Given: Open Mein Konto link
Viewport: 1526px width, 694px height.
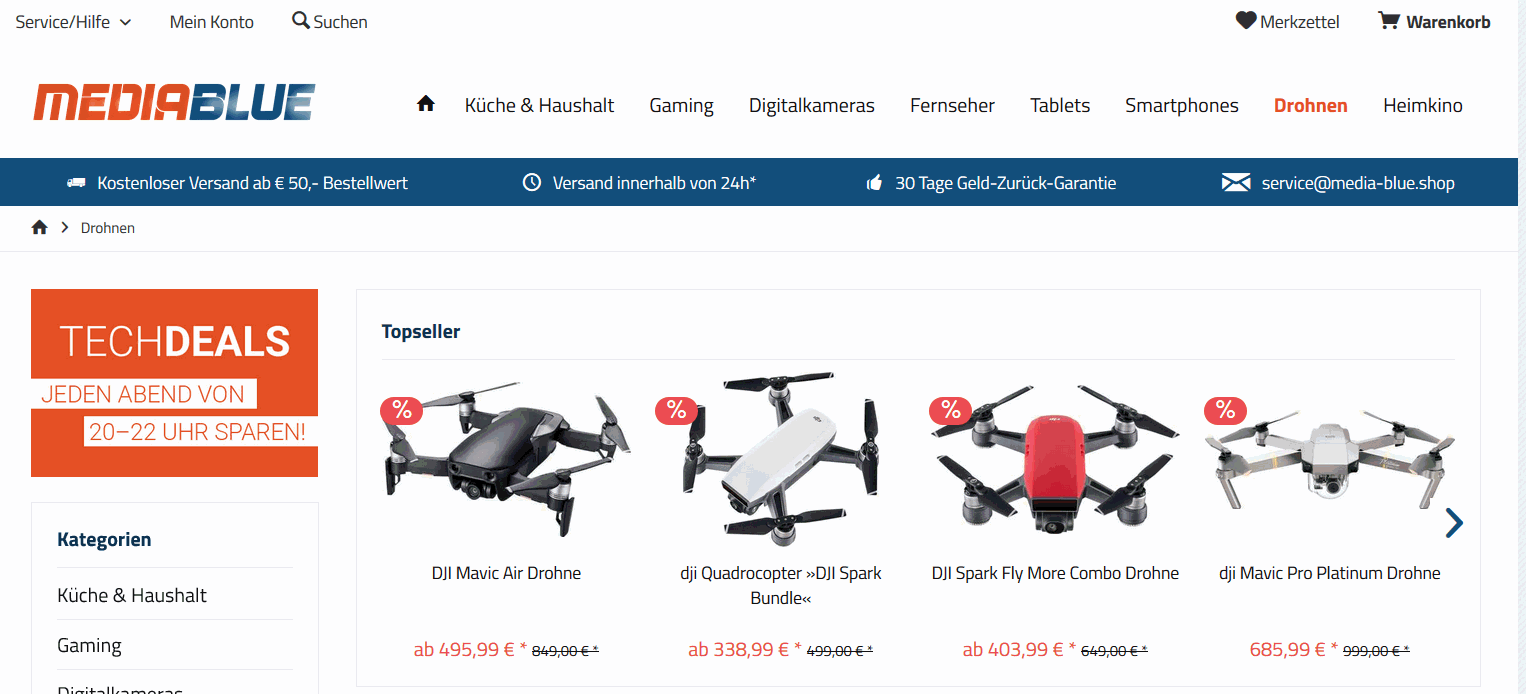Looking at the screenshot, I should [x=212, y=22].
